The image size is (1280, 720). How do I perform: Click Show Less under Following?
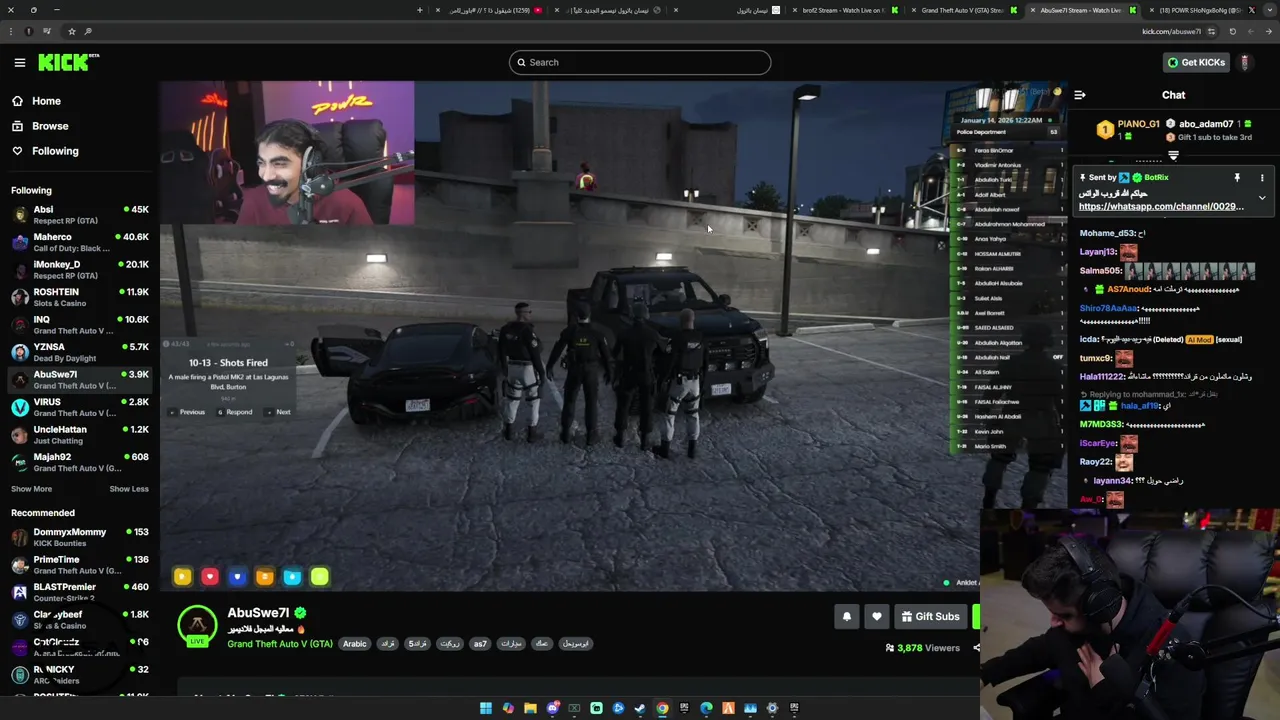(x=129, y=489)
